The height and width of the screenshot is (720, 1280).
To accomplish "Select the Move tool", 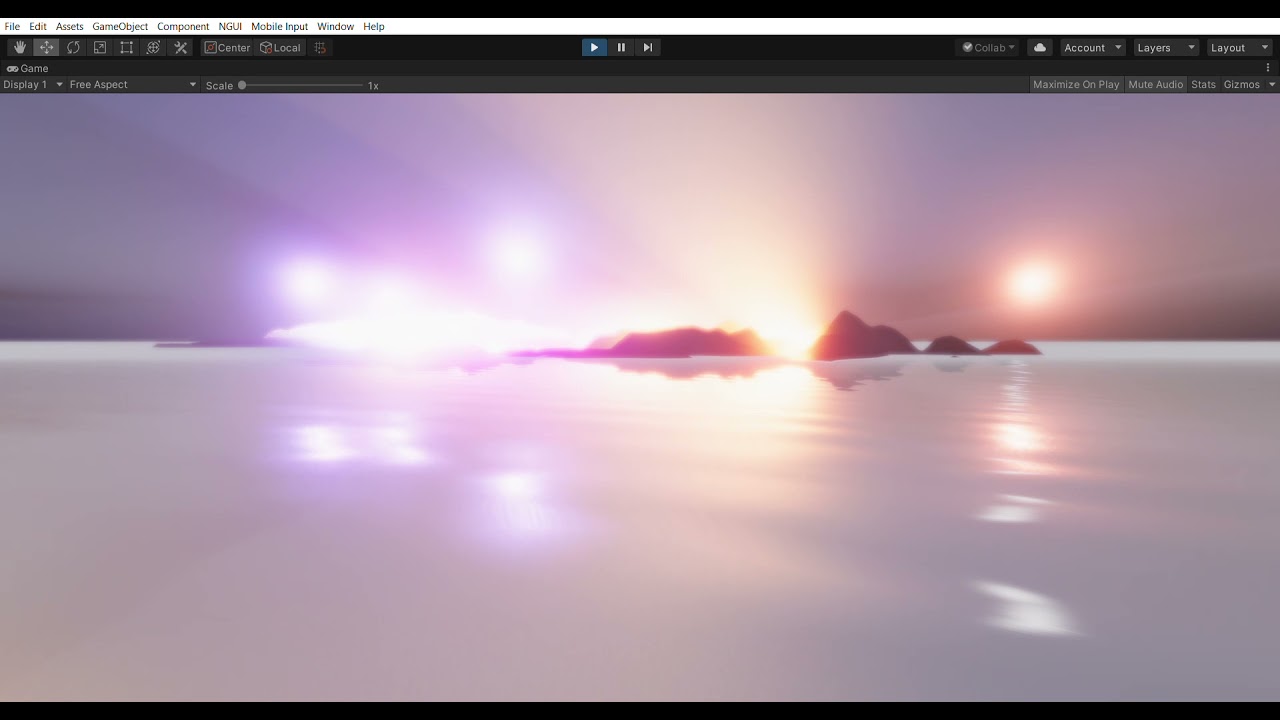I will pos(46,48).
